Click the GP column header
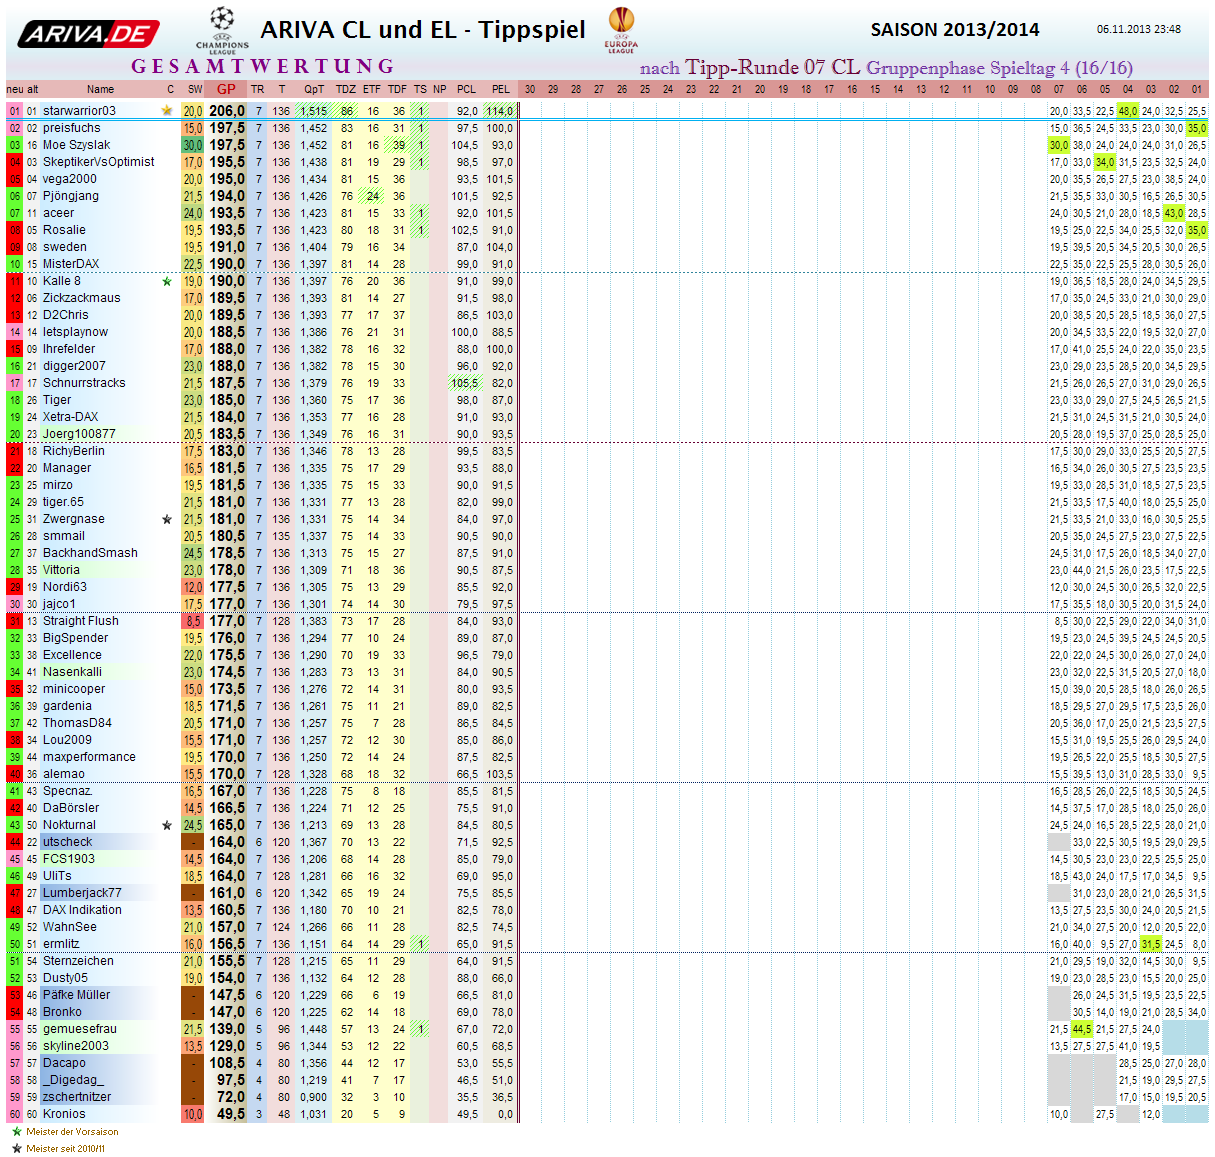Viewport: 1215px width, 1157px height. point(226,89)
